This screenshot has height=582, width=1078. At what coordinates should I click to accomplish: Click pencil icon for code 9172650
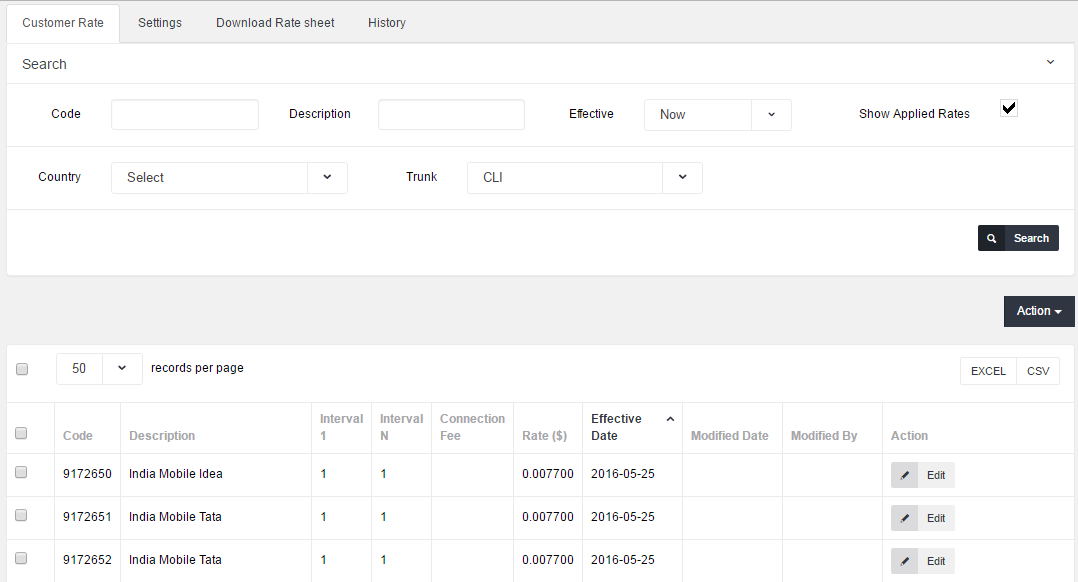904,475
